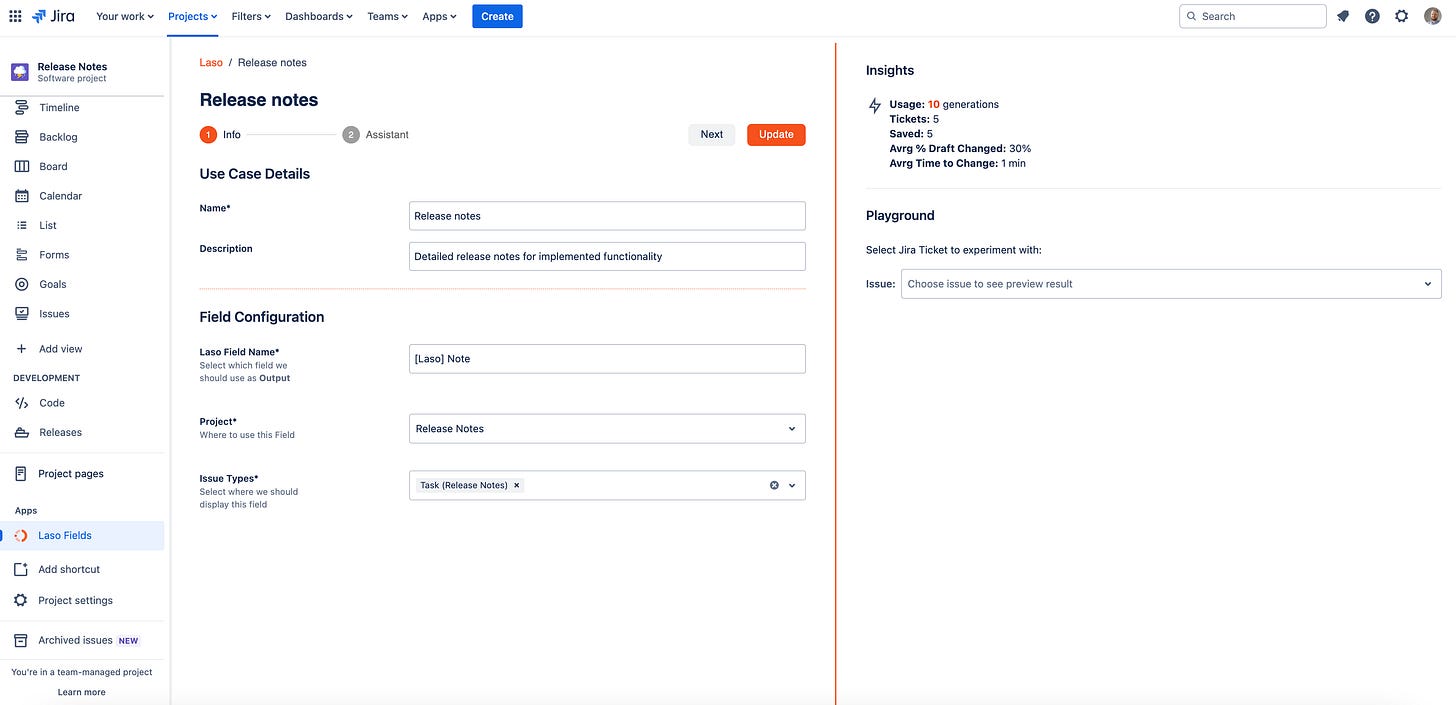Click the plus icon beside Add view

(x=21, y=349)
